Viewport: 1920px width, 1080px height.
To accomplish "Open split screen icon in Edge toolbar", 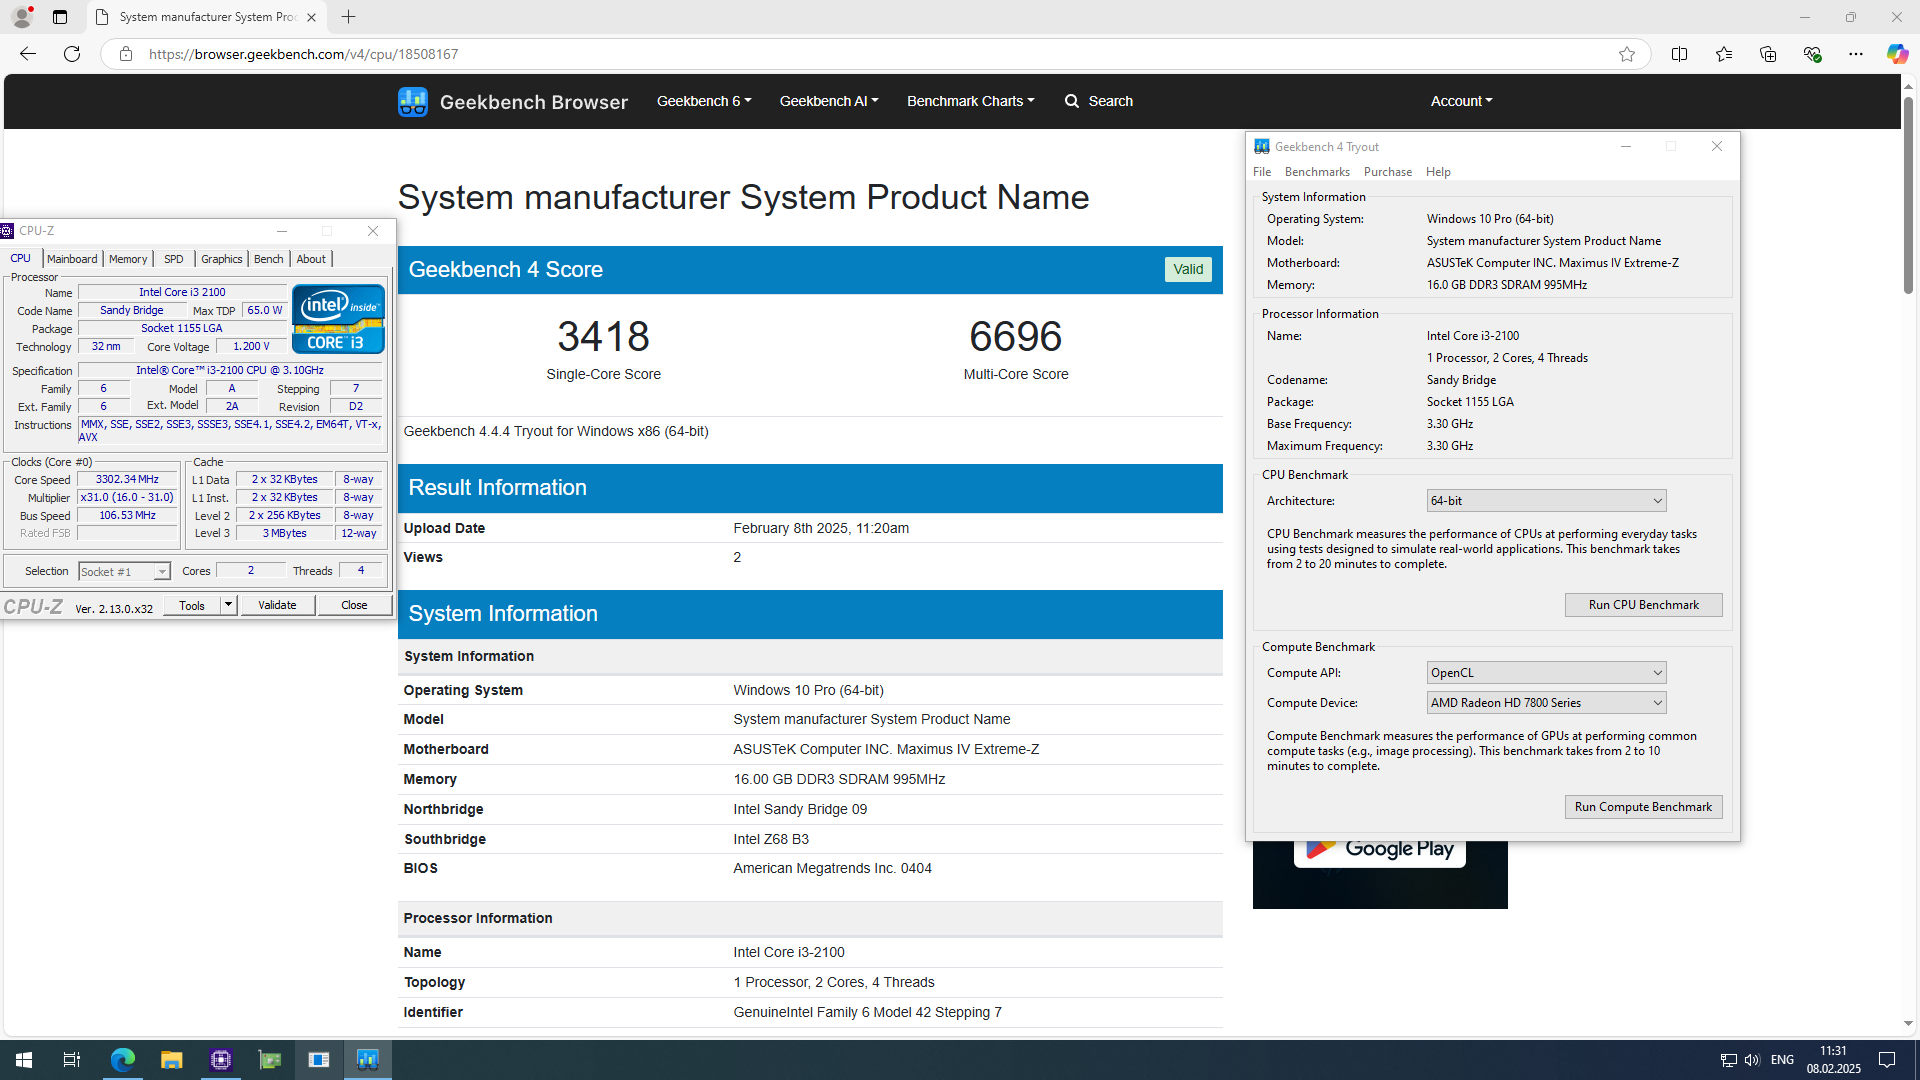I will point(1679,54).
